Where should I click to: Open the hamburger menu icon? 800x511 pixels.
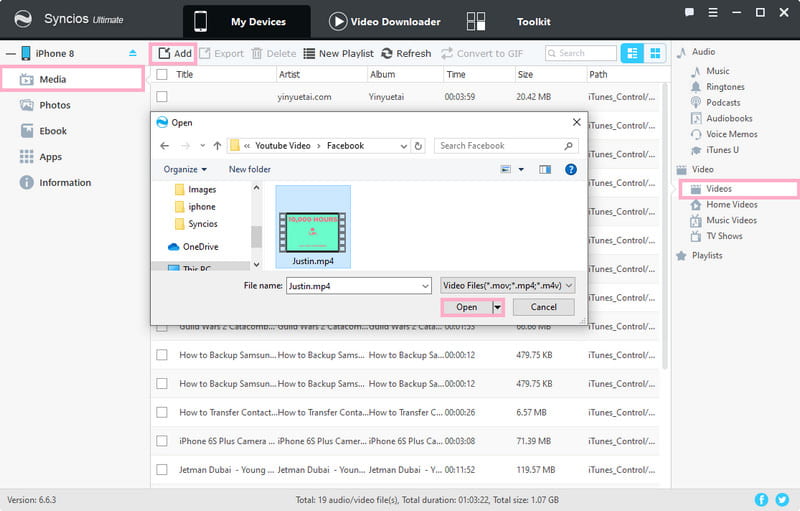pos(713,12)
